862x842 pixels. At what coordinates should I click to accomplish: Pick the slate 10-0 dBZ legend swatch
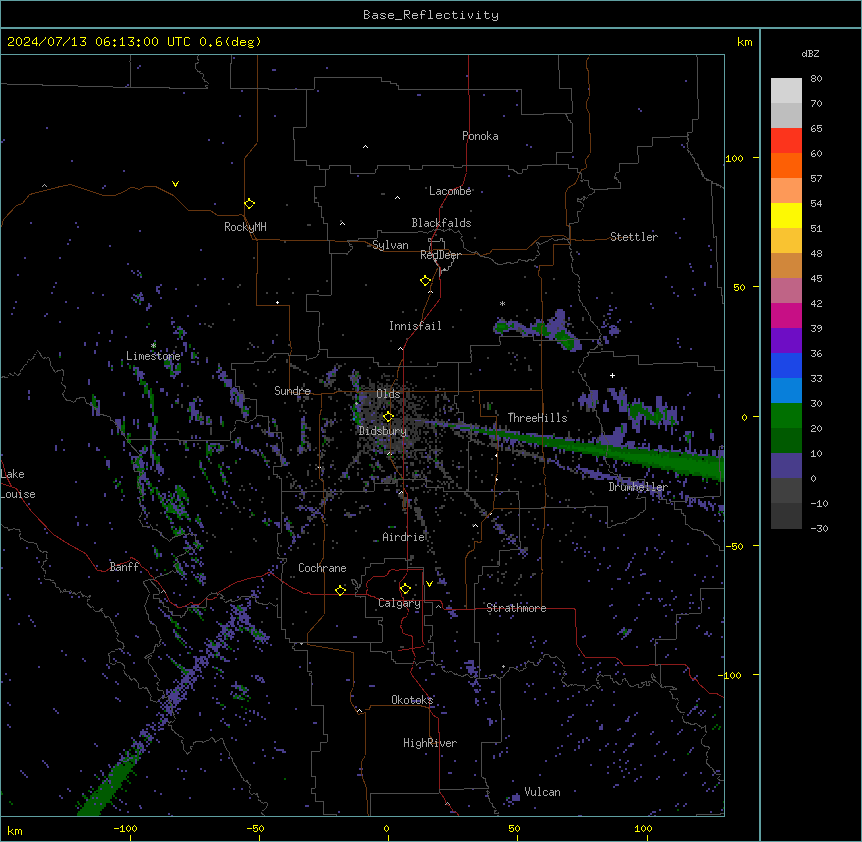786,466
